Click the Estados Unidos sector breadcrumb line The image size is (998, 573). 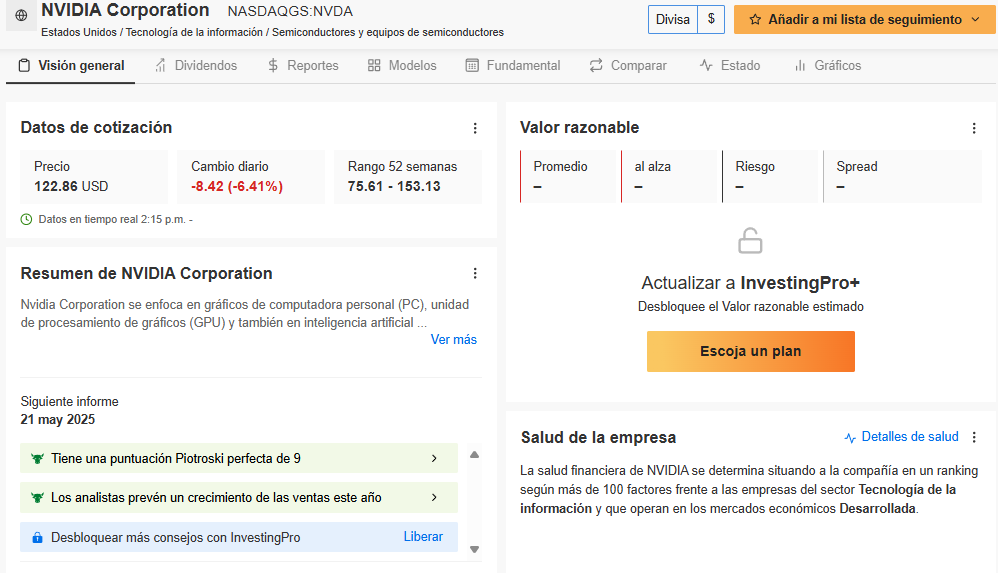(272, 32)
